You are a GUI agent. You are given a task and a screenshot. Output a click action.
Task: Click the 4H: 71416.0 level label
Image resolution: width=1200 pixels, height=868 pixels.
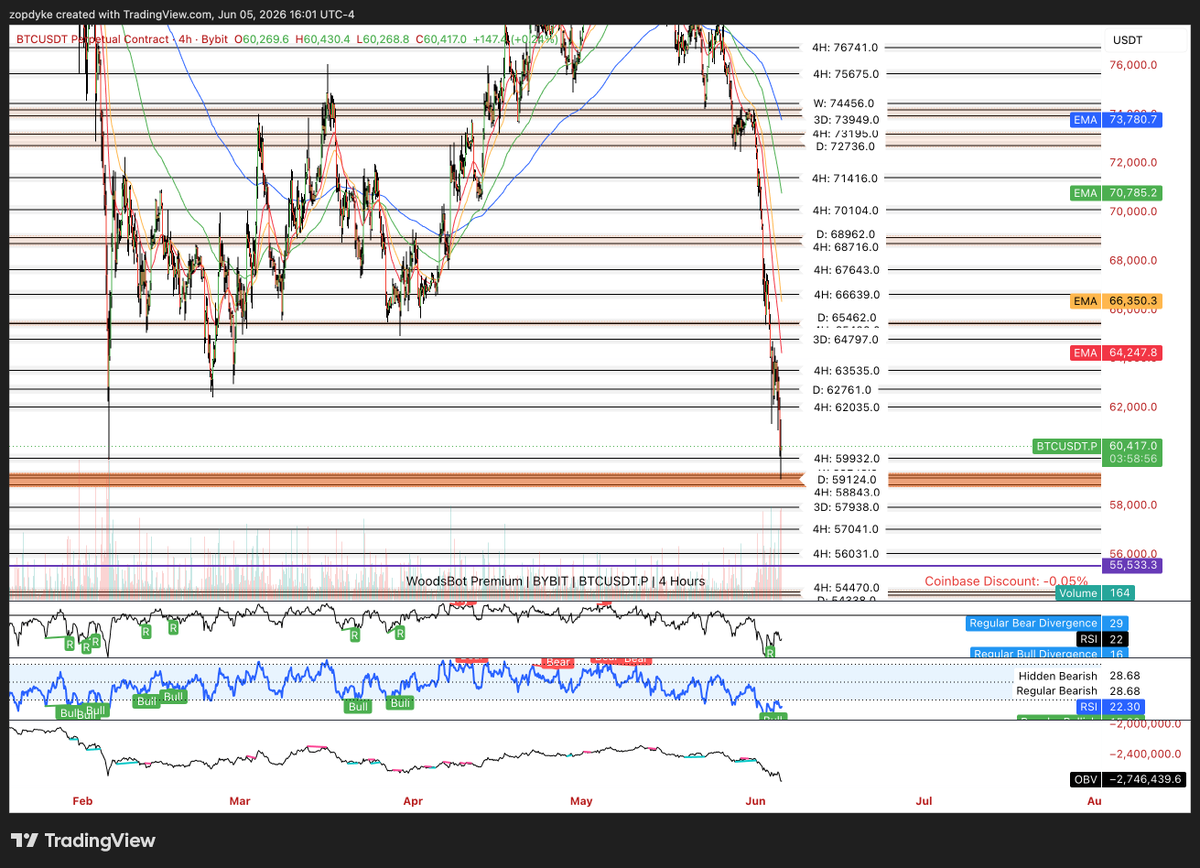(x=846, y=178)
